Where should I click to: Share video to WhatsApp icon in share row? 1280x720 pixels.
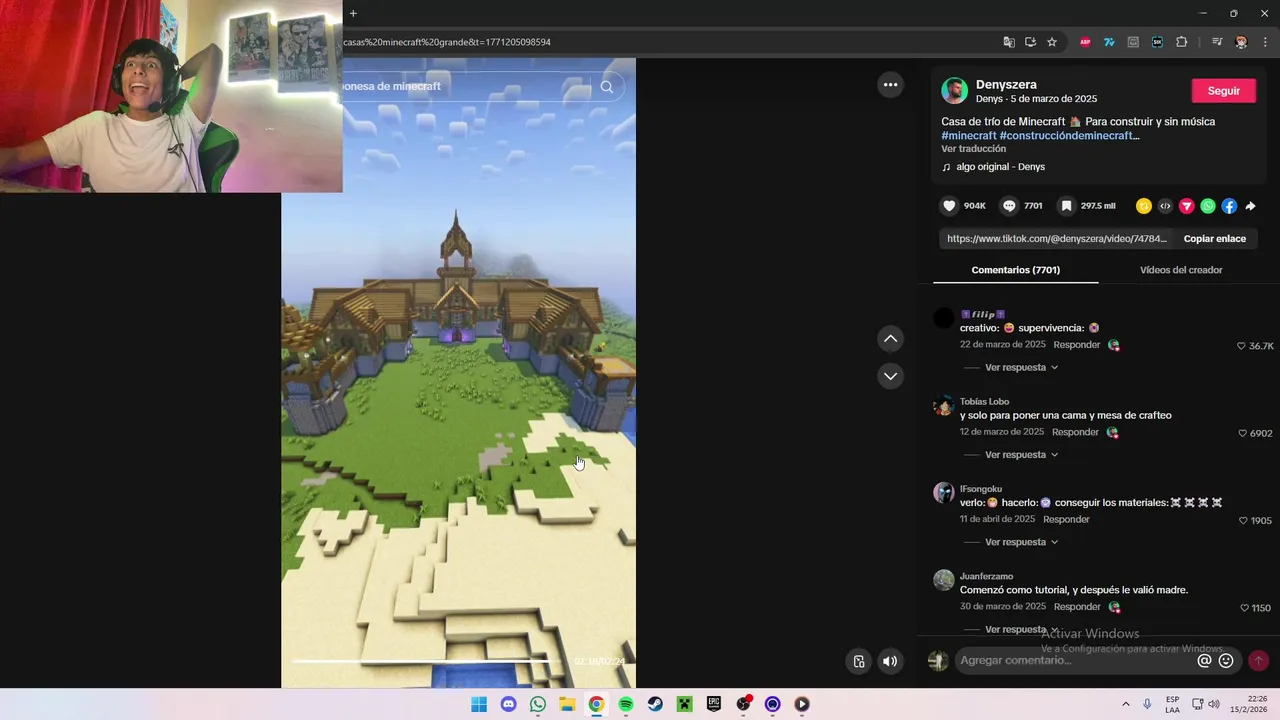coord(1208,206)
